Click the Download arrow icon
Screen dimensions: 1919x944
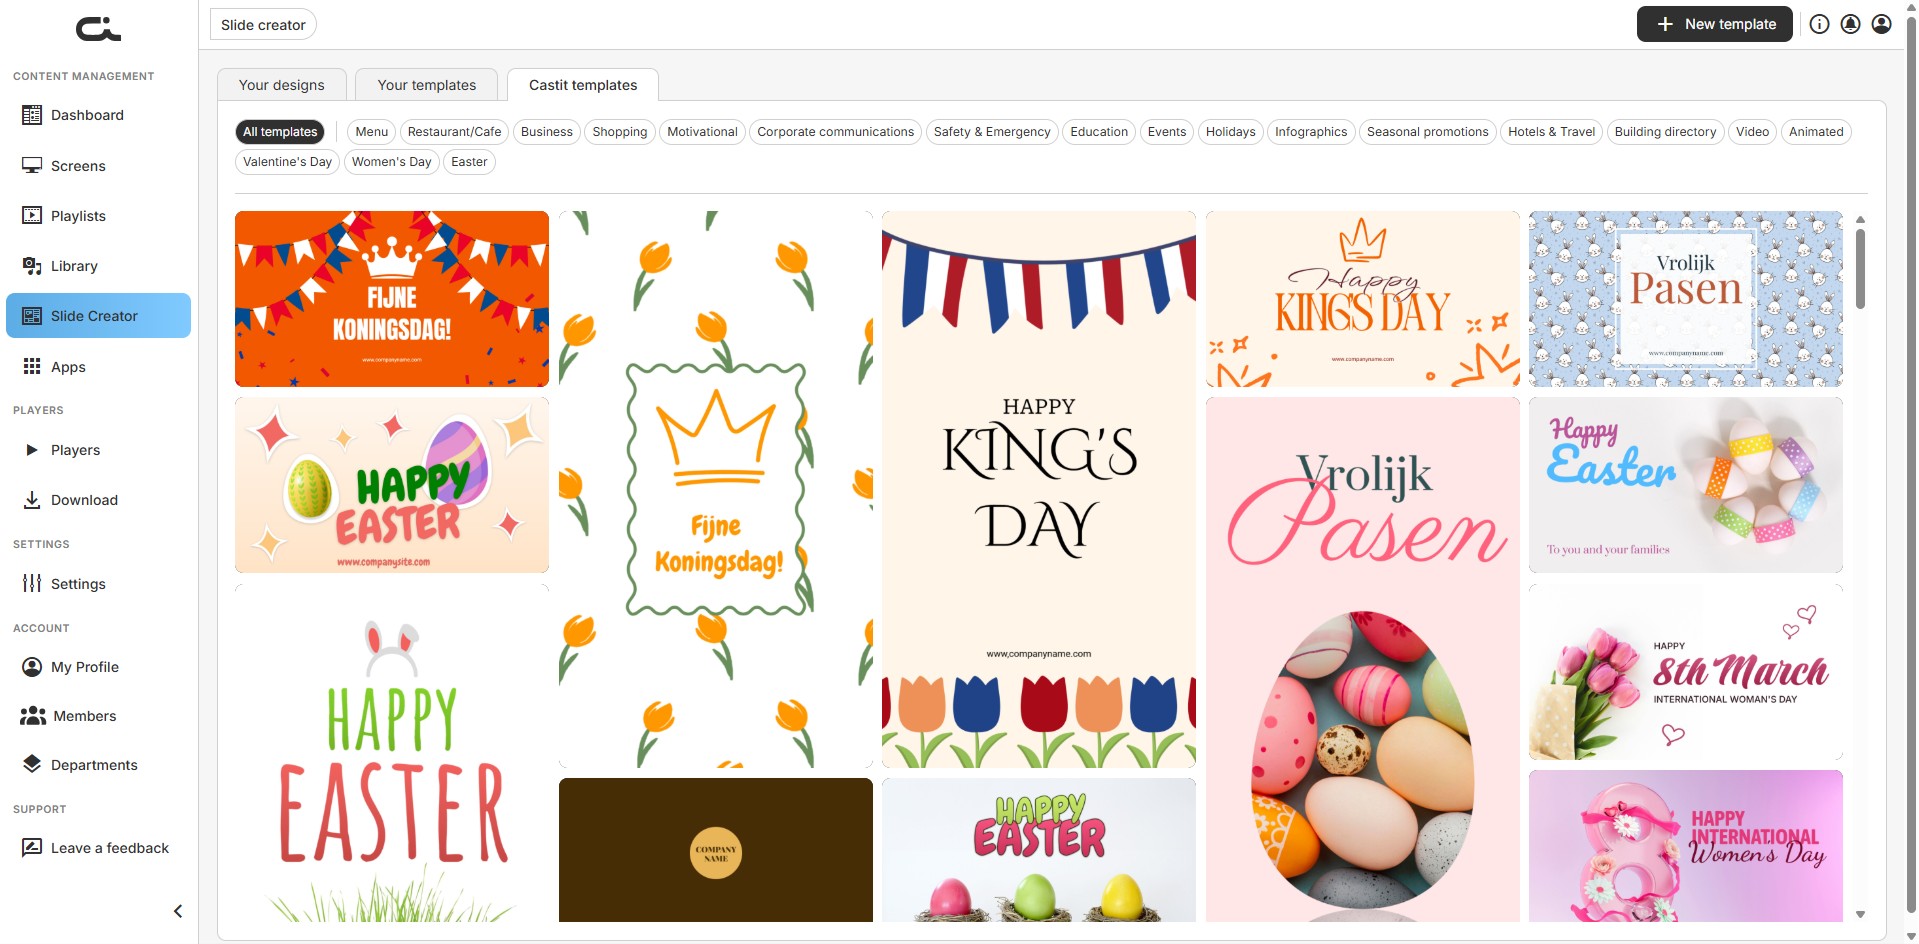point(32,500)
